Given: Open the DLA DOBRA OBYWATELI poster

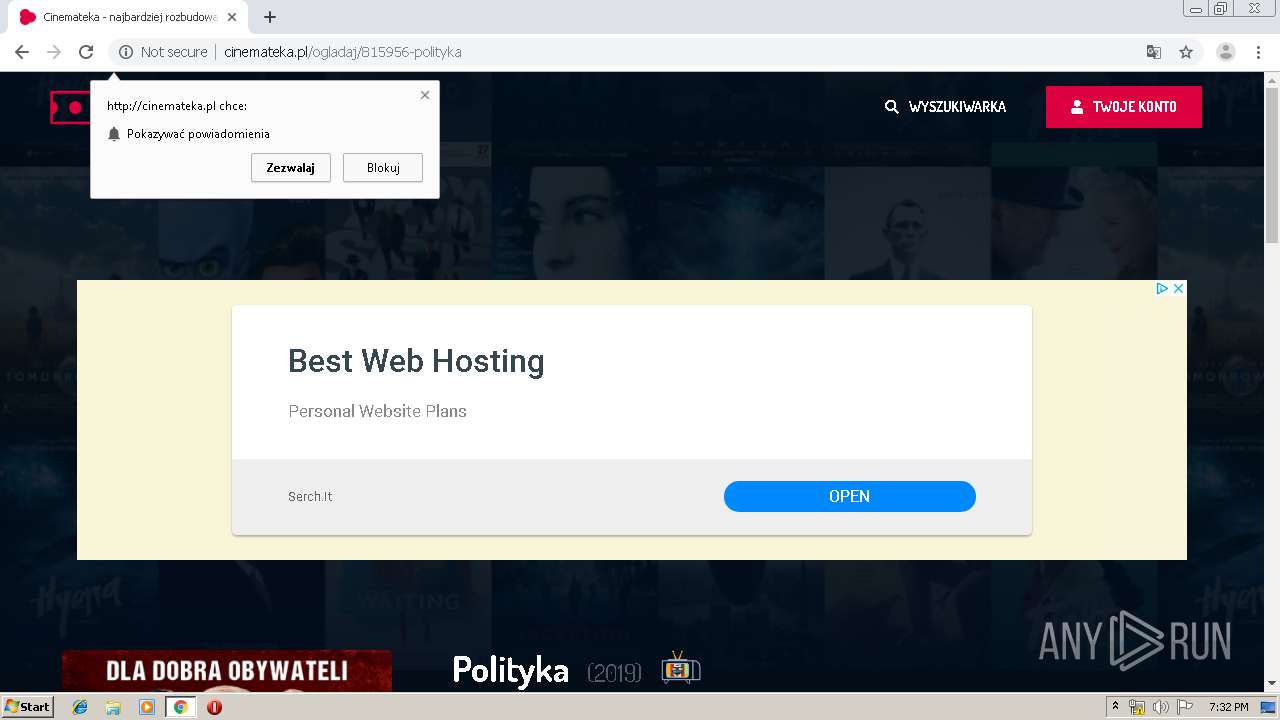Looking at the screenshot, I should (227, 670).
